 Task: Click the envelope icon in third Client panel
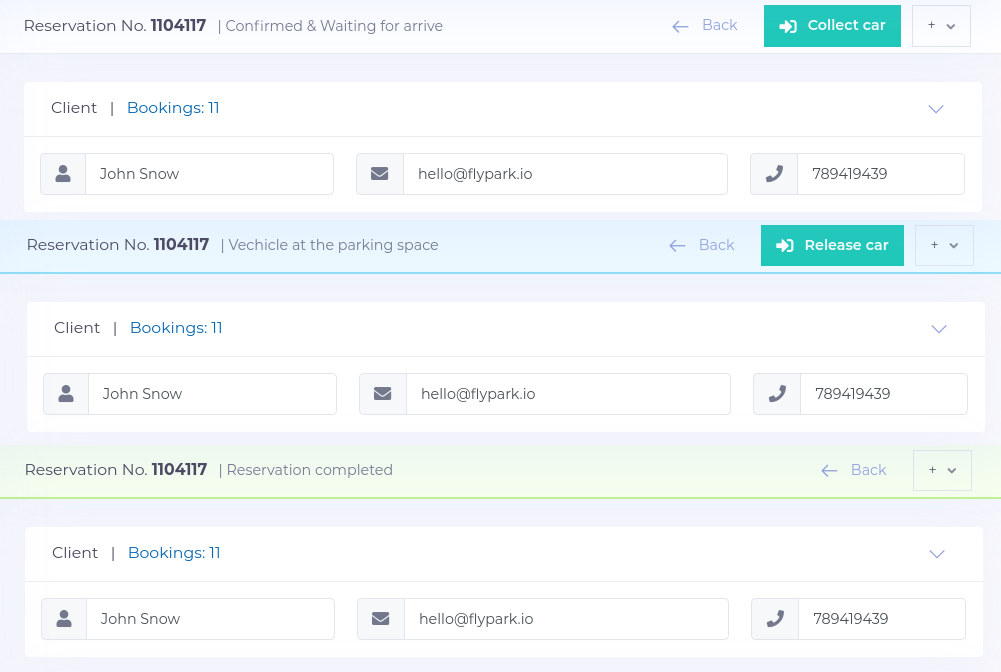click(380, 619)
